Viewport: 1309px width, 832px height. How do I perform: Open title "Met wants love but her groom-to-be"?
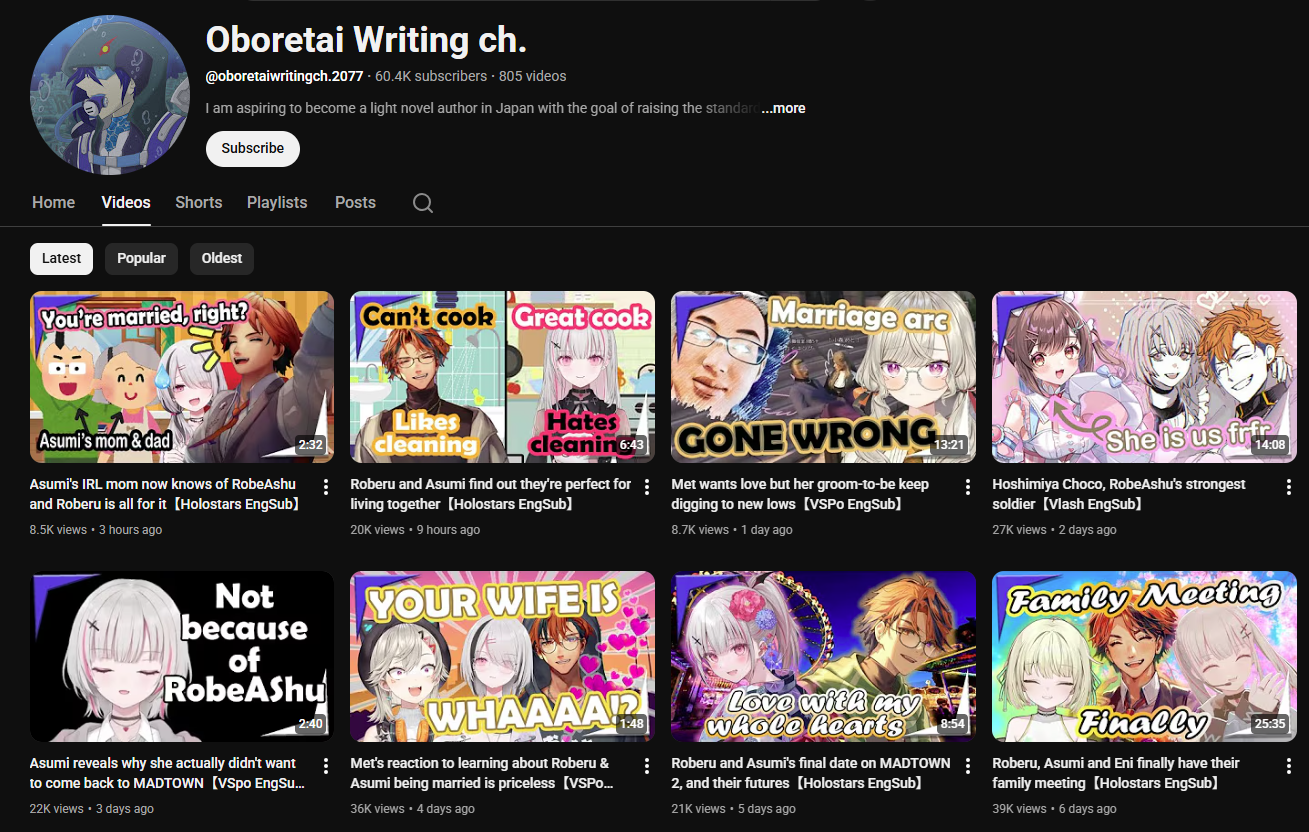(800, 494)
